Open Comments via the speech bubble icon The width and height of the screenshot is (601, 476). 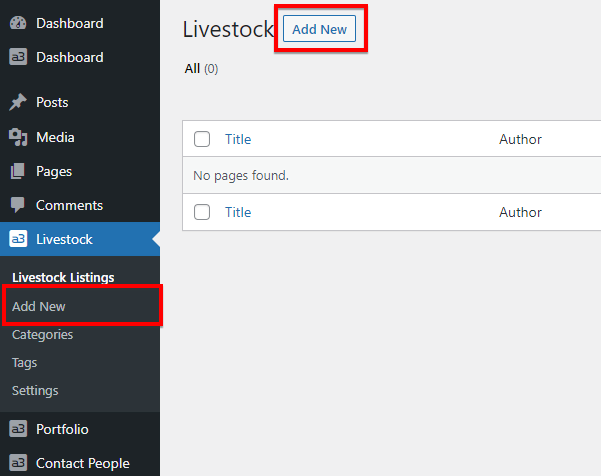coord(18,205)
